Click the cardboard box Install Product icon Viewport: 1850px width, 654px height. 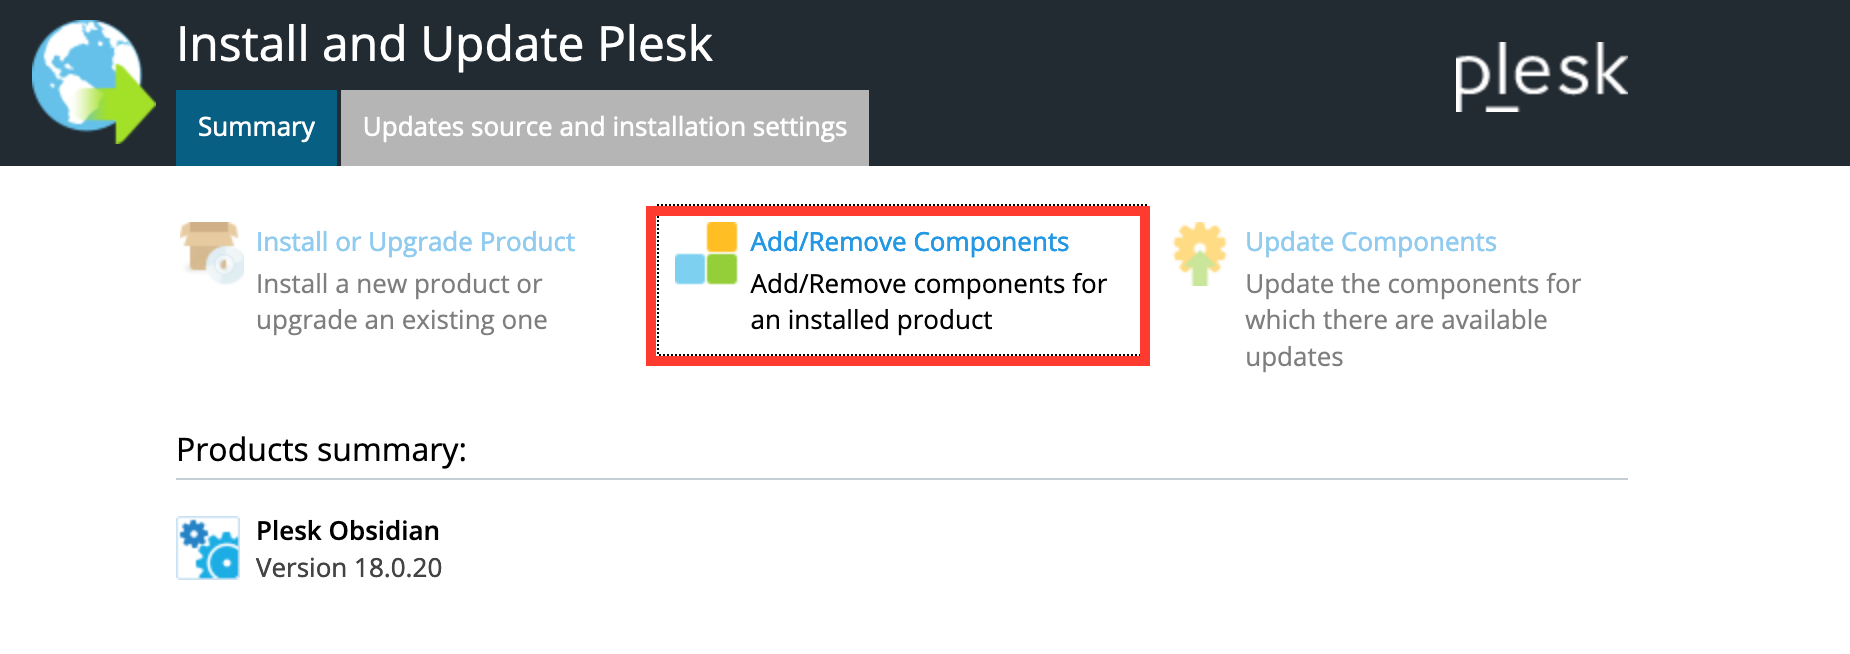pos(211,252)
